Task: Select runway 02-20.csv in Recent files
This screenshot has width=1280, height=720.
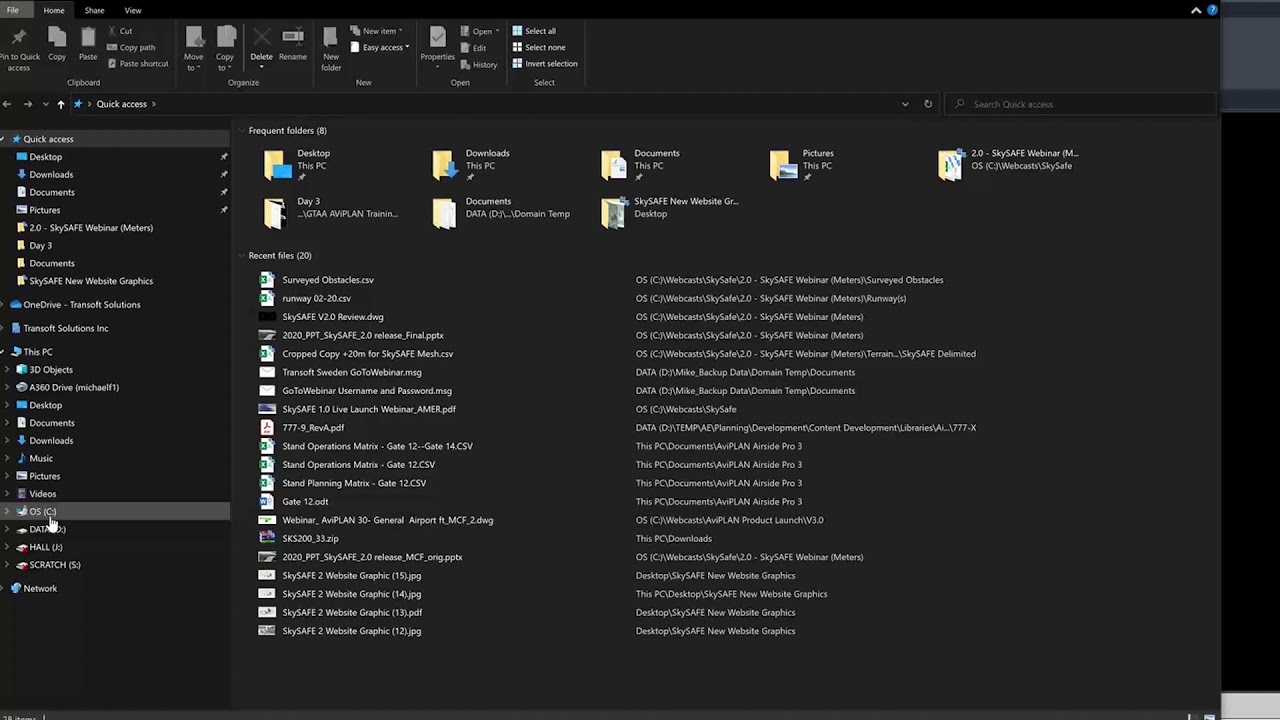Action: [x=316, y=298]
